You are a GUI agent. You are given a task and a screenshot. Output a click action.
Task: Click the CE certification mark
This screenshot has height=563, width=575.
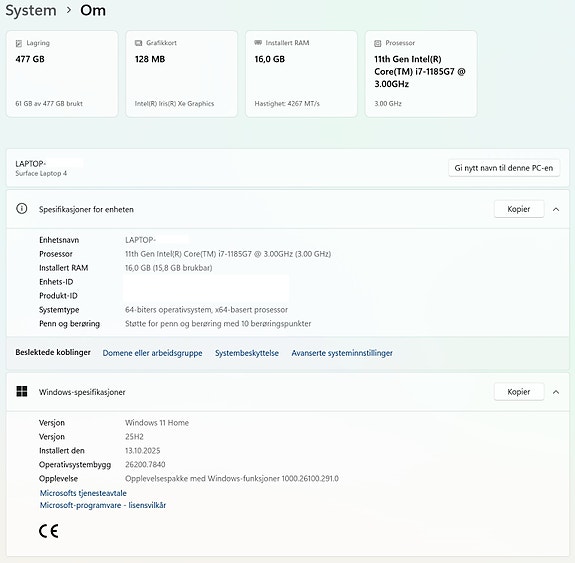[48, 531]
